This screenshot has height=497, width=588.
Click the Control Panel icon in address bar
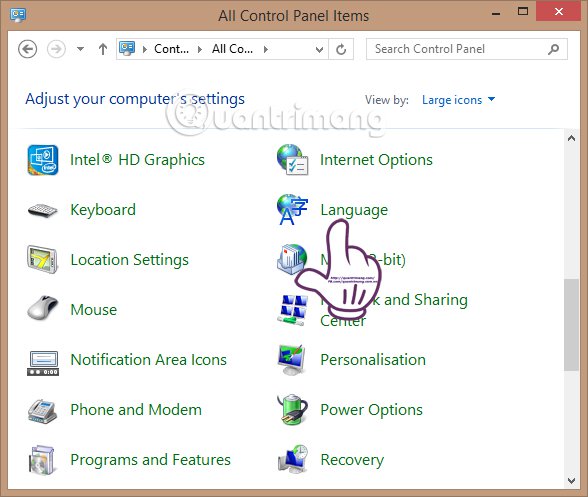[x=127, y=49]
